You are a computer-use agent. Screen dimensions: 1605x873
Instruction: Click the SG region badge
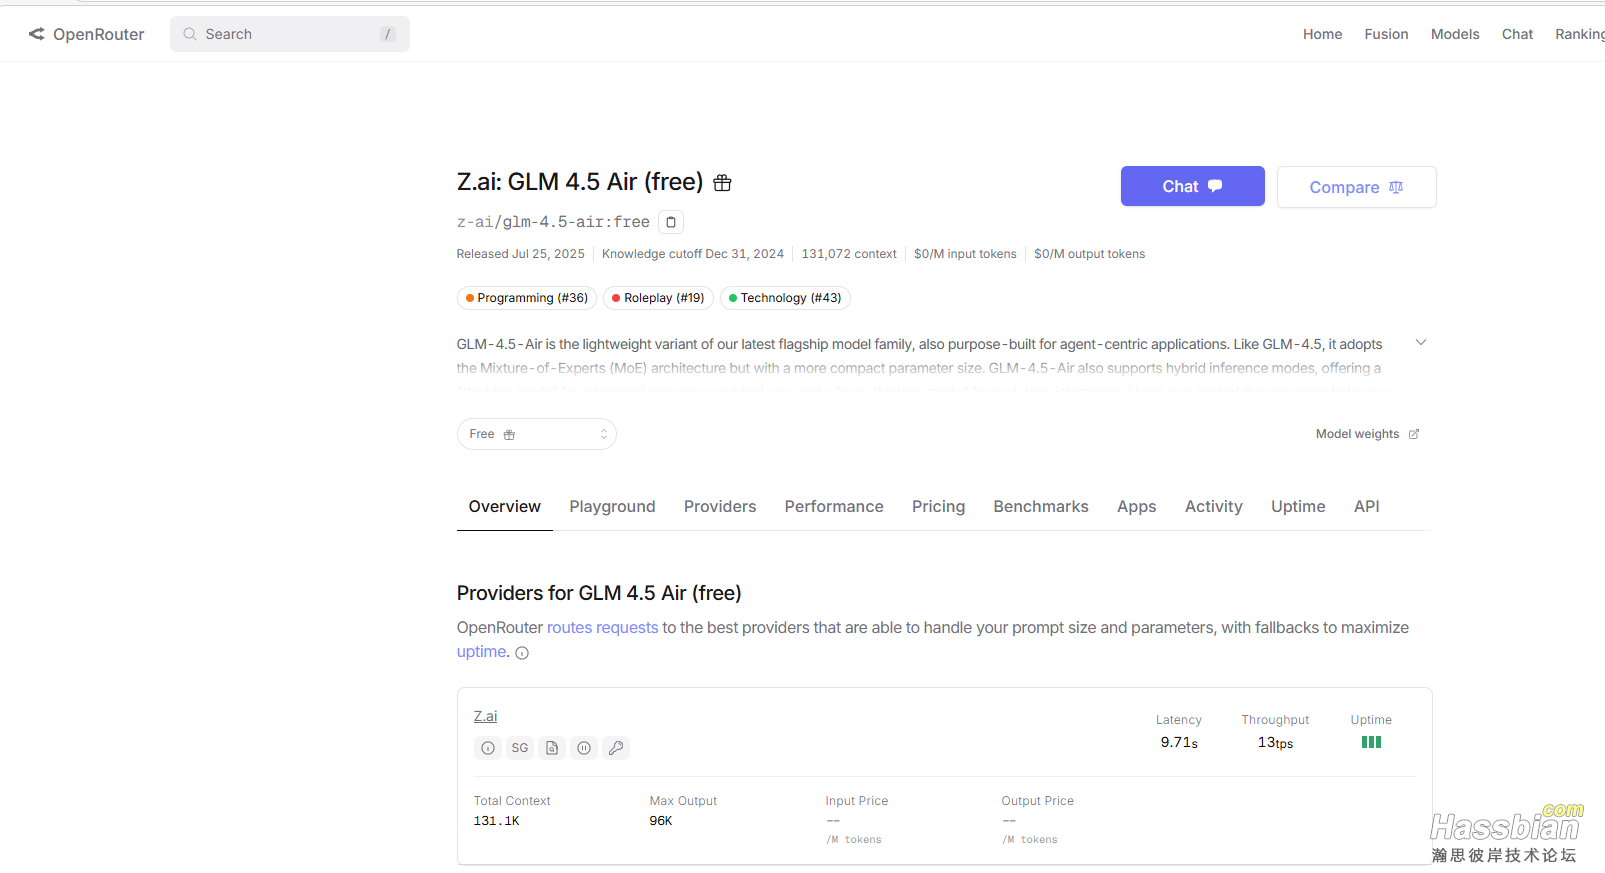pyautogui.click(x=520, y=748)
